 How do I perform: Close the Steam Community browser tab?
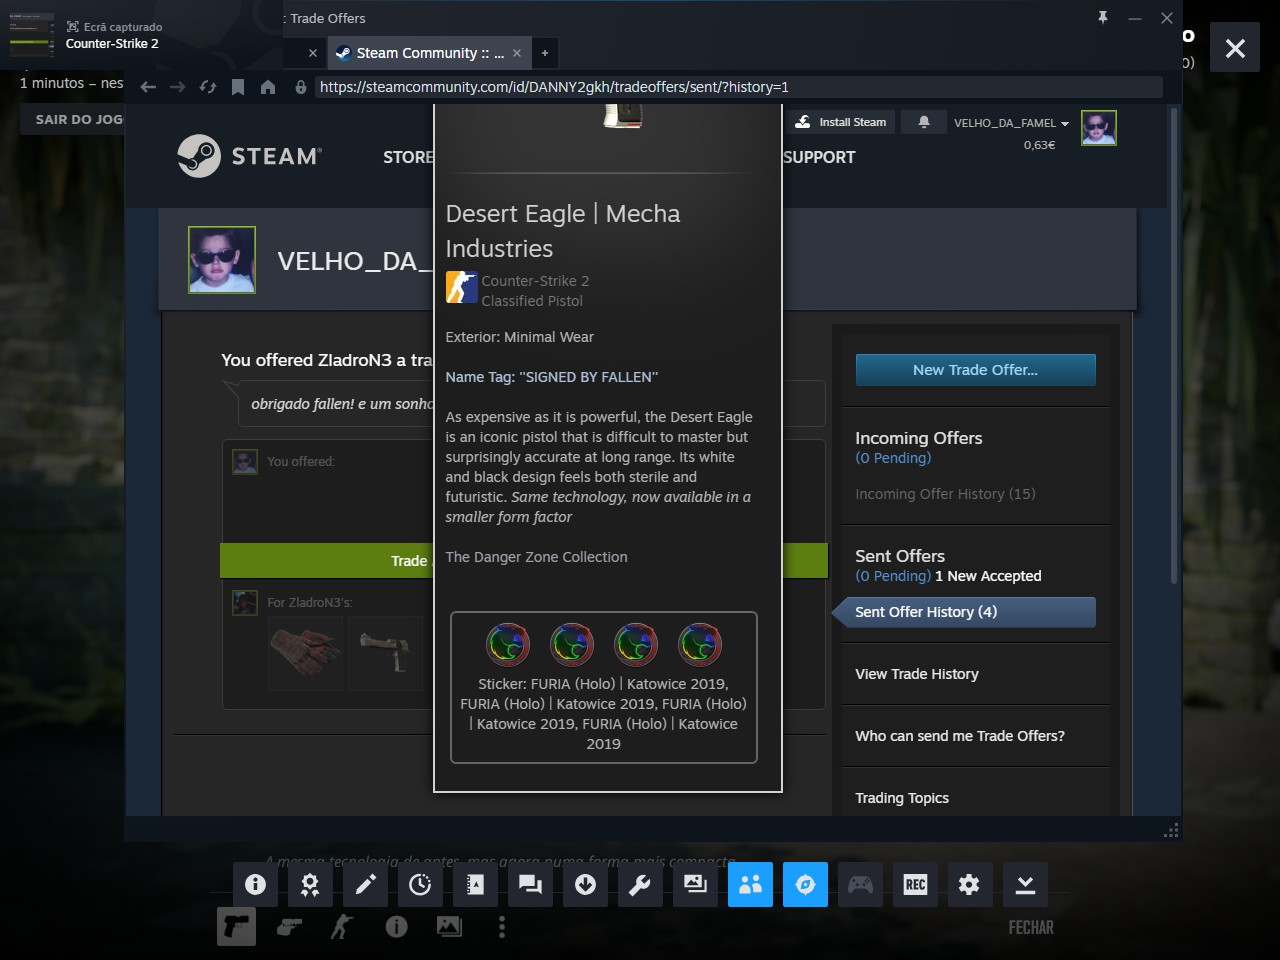pos(517,53)
